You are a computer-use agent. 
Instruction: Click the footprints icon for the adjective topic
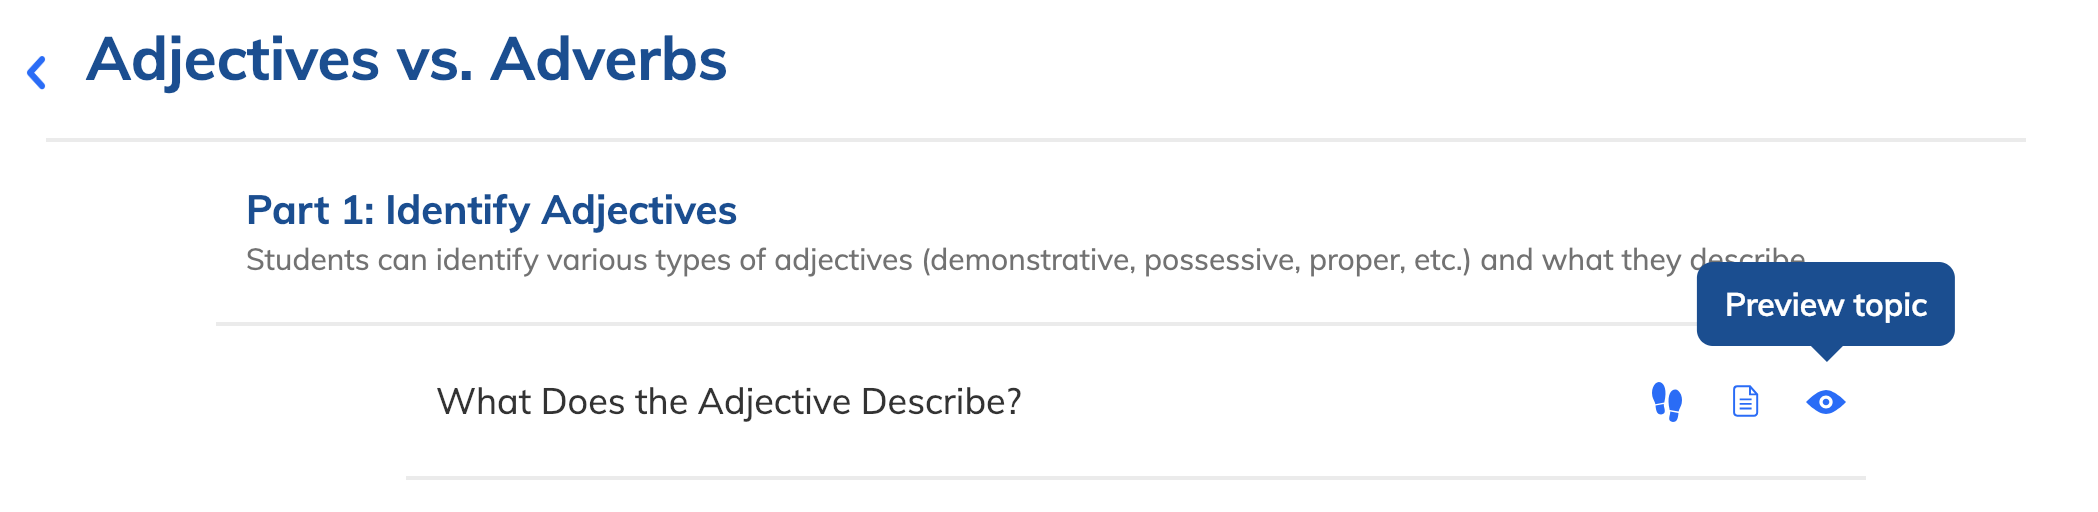pos(1666,402)
